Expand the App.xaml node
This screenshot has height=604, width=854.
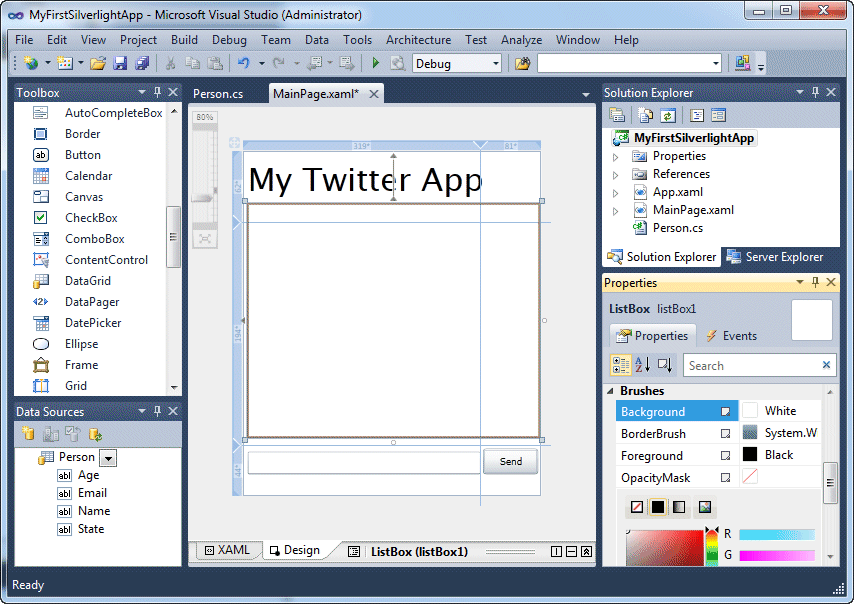(x=616, y=193)
